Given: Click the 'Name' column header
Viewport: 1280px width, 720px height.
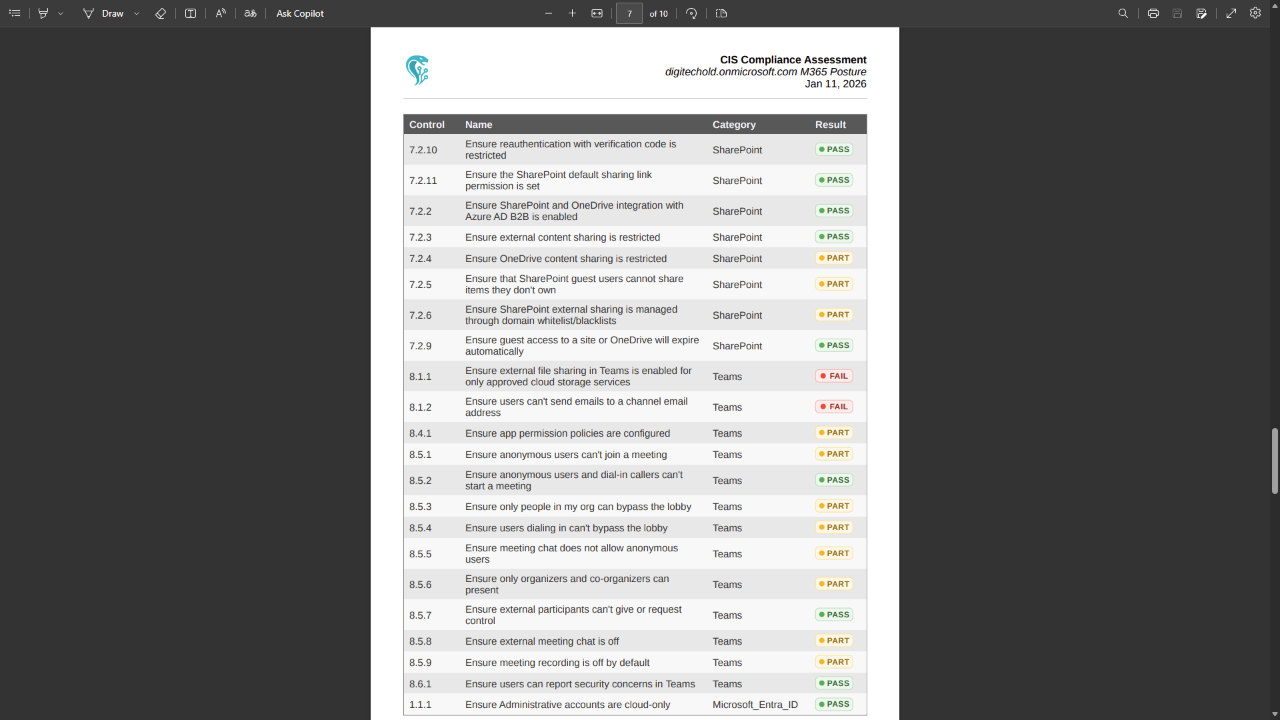Looking at the screenshot, I should click(479, 125).
